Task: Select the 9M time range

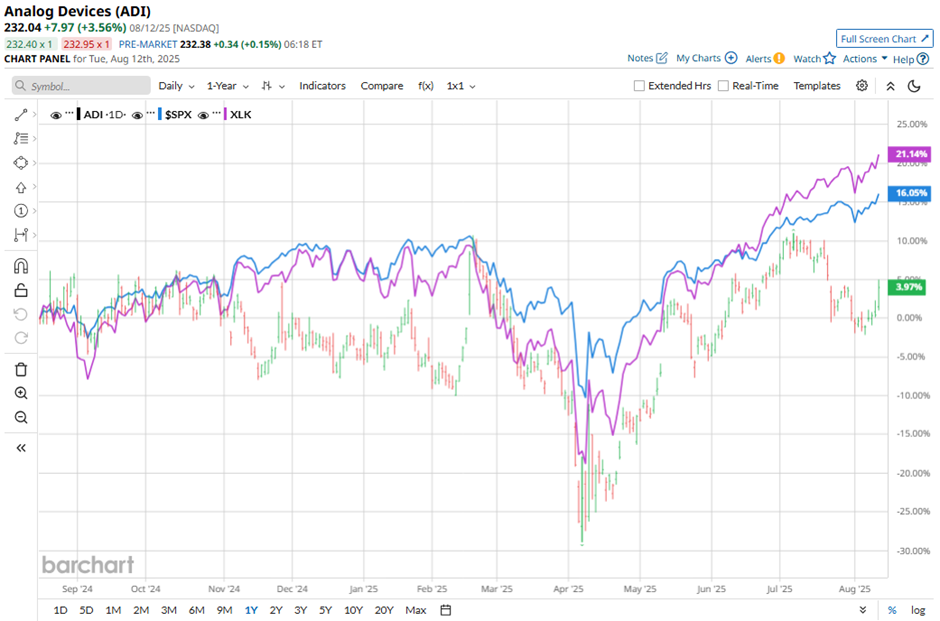Action: point(224,610)
